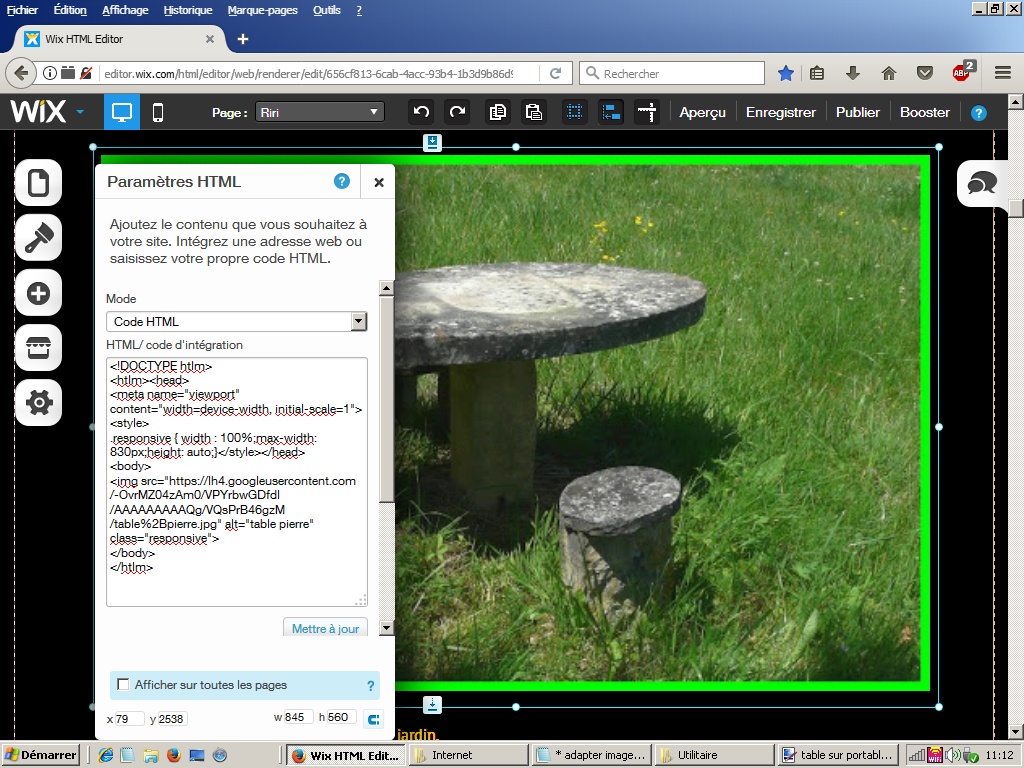Open the Outils menu

coord(327,10)
